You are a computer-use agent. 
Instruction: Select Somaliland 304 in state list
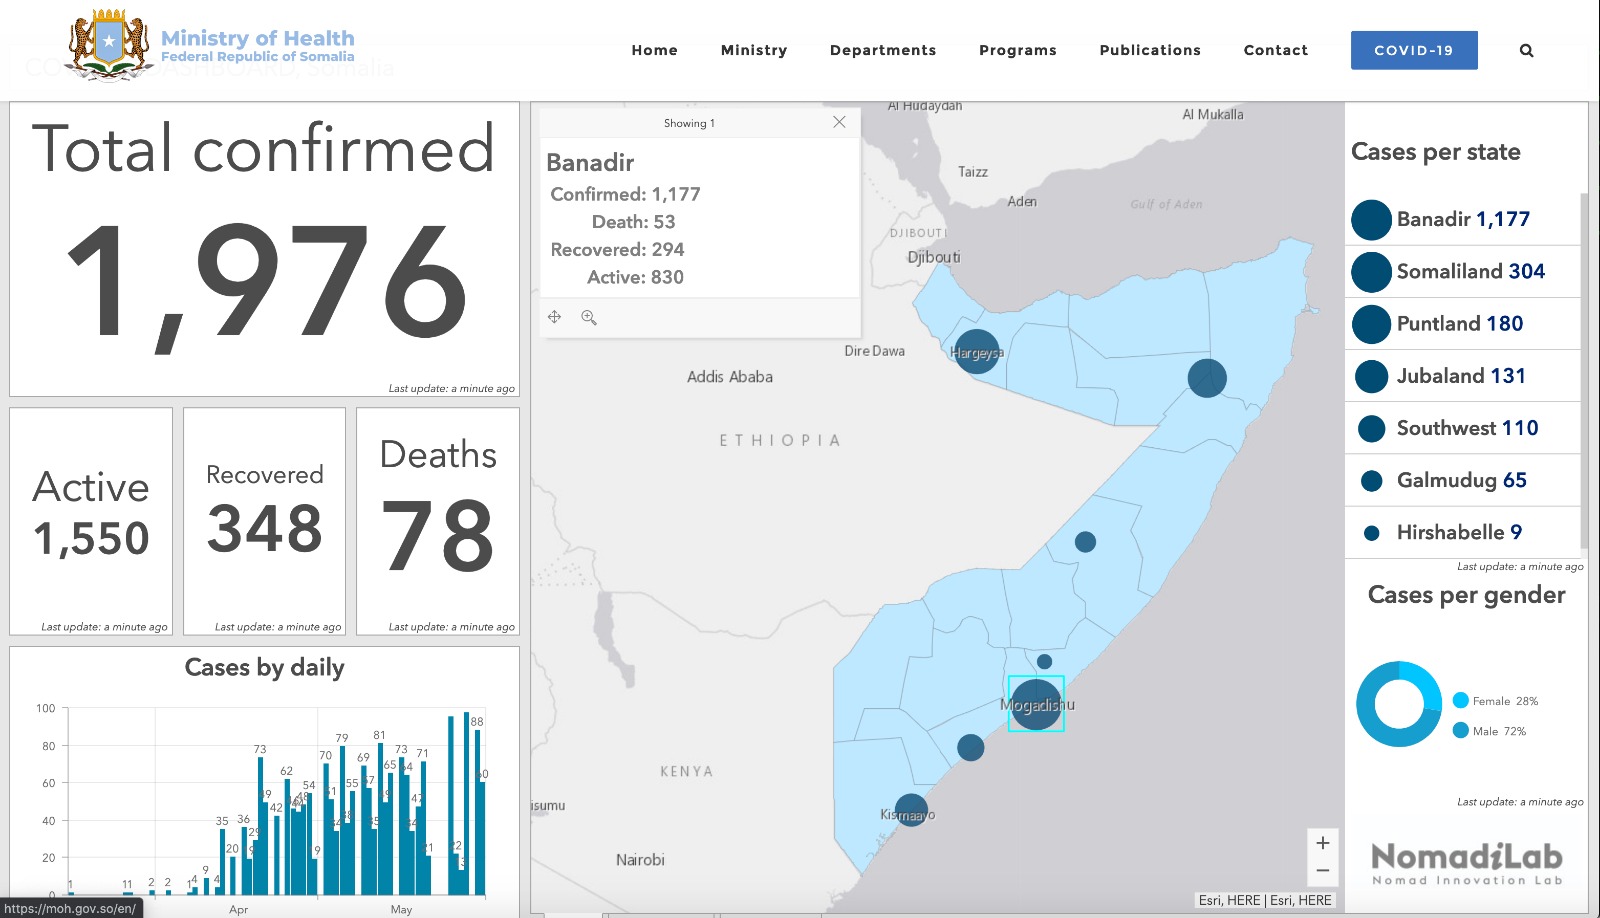pyautogui.click(x=1469, y=272)
